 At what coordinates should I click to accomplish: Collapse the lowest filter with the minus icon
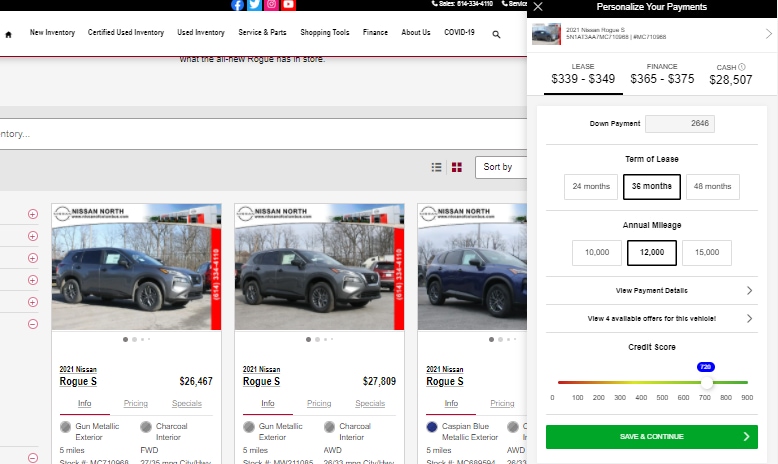33,458
